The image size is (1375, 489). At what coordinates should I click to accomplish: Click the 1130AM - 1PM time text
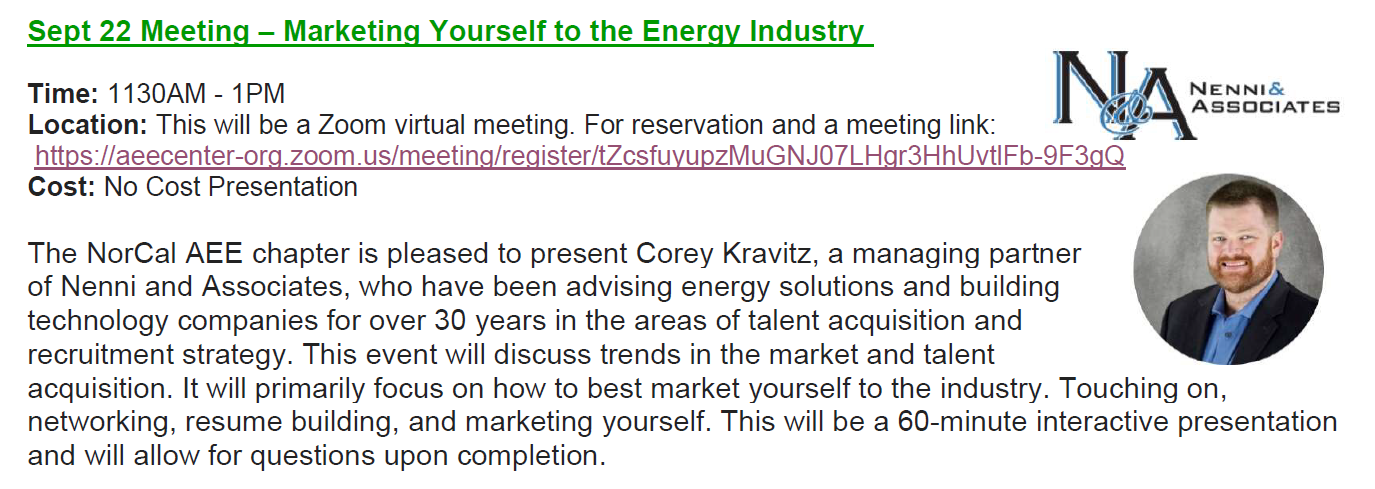pos(195,94)
